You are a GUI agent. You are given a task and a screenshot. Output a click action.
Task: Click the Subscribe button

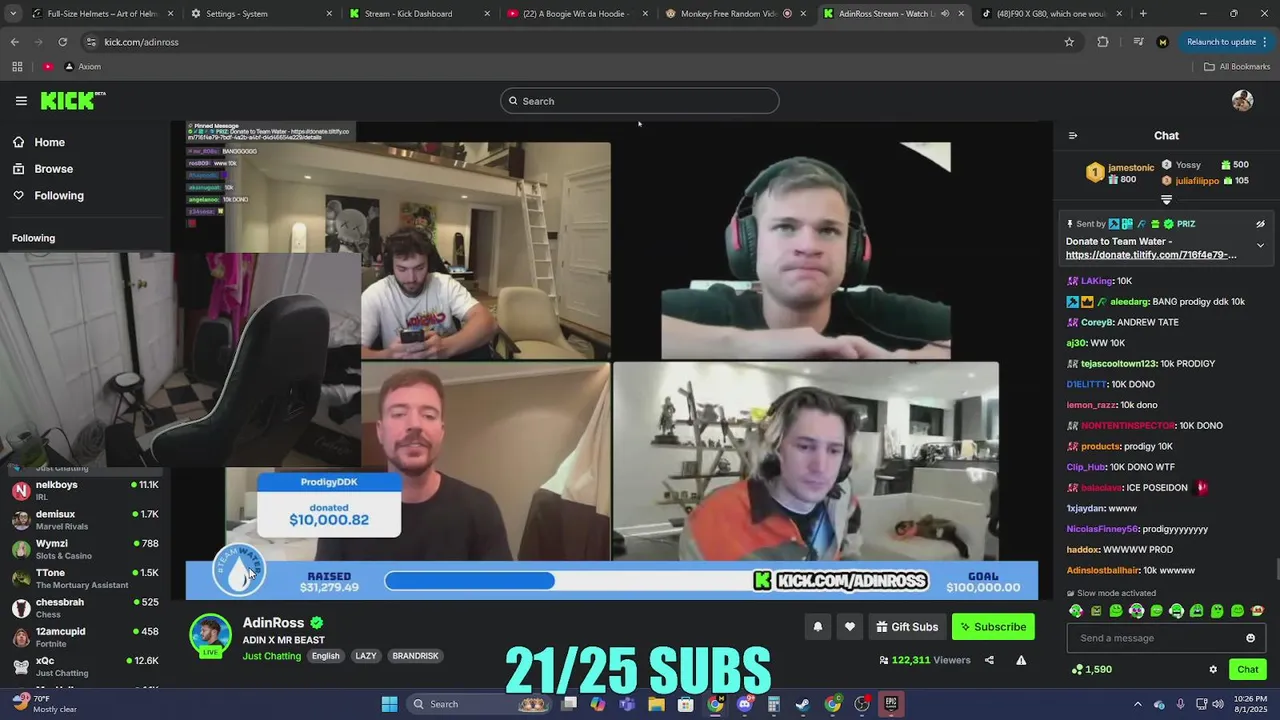pyautogui.click(x=993, y=627)
